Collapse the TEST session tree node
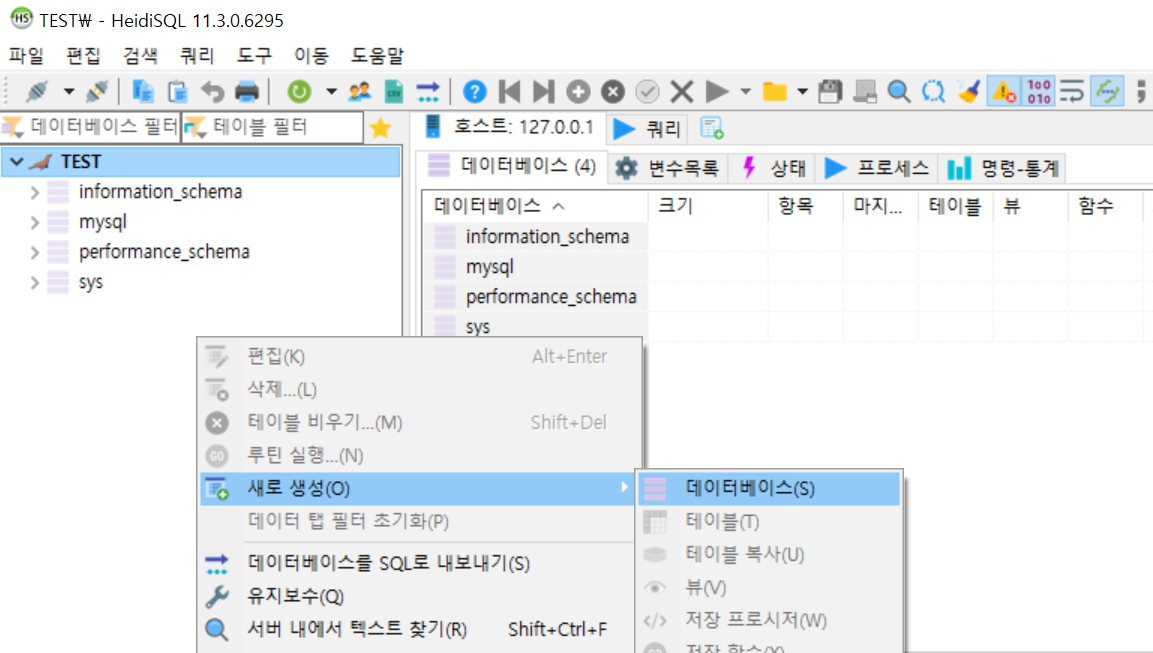The height and width of the screenshot is (653, 1153). tap(17, 162)
